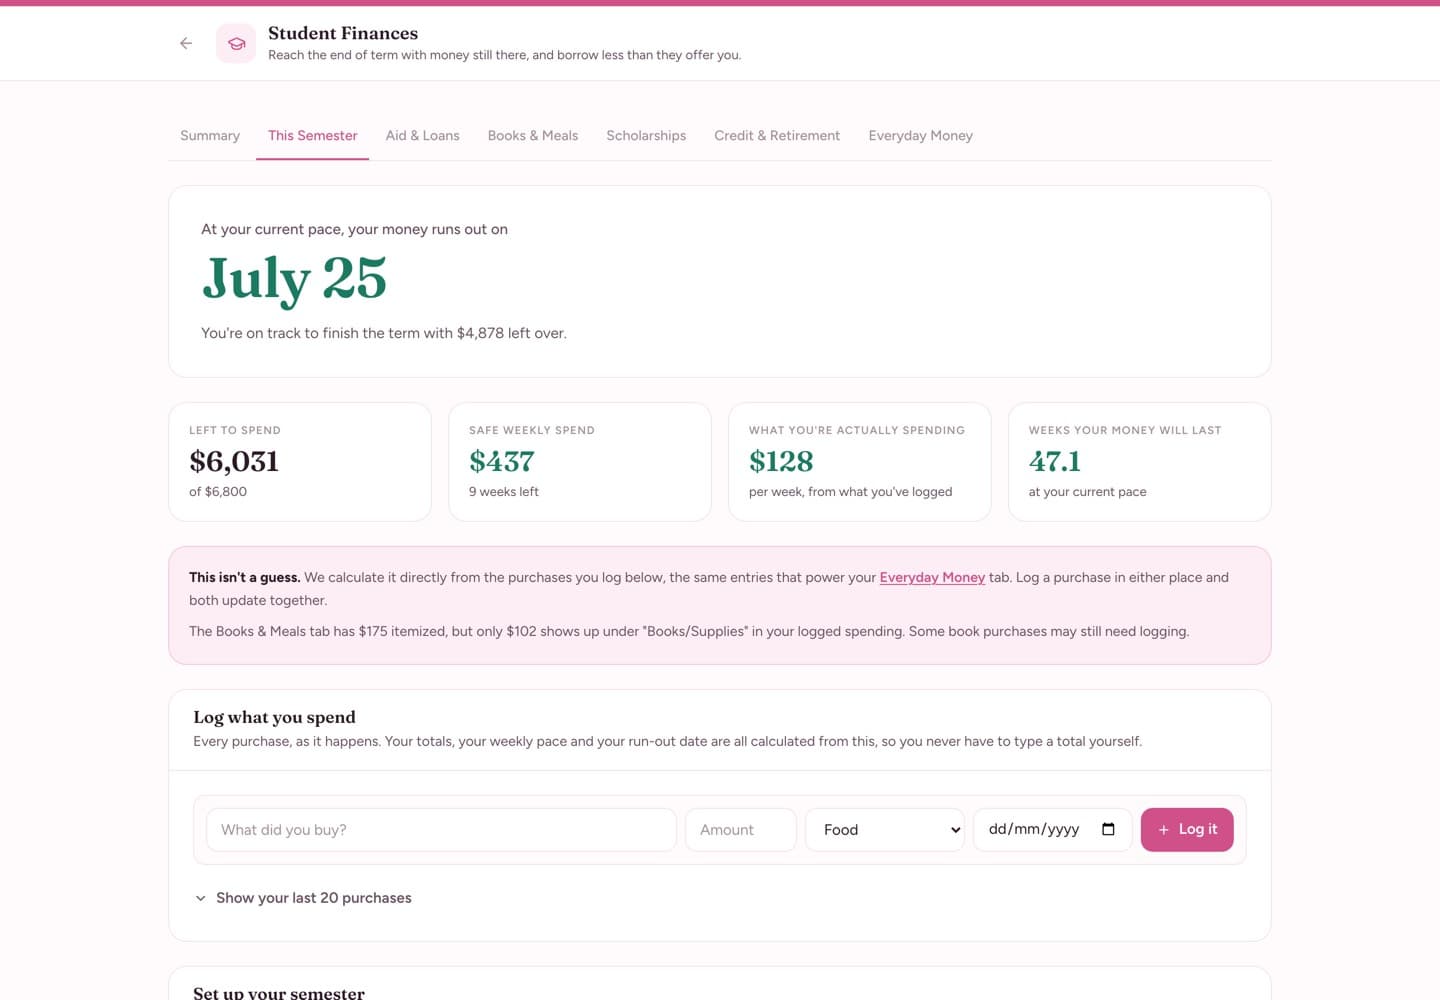Click the dd/mm/yyyy date field
Image resolution: width=1440 pixels, height=1000 pixels.
pyautogui.click(x=1053, y=830)
